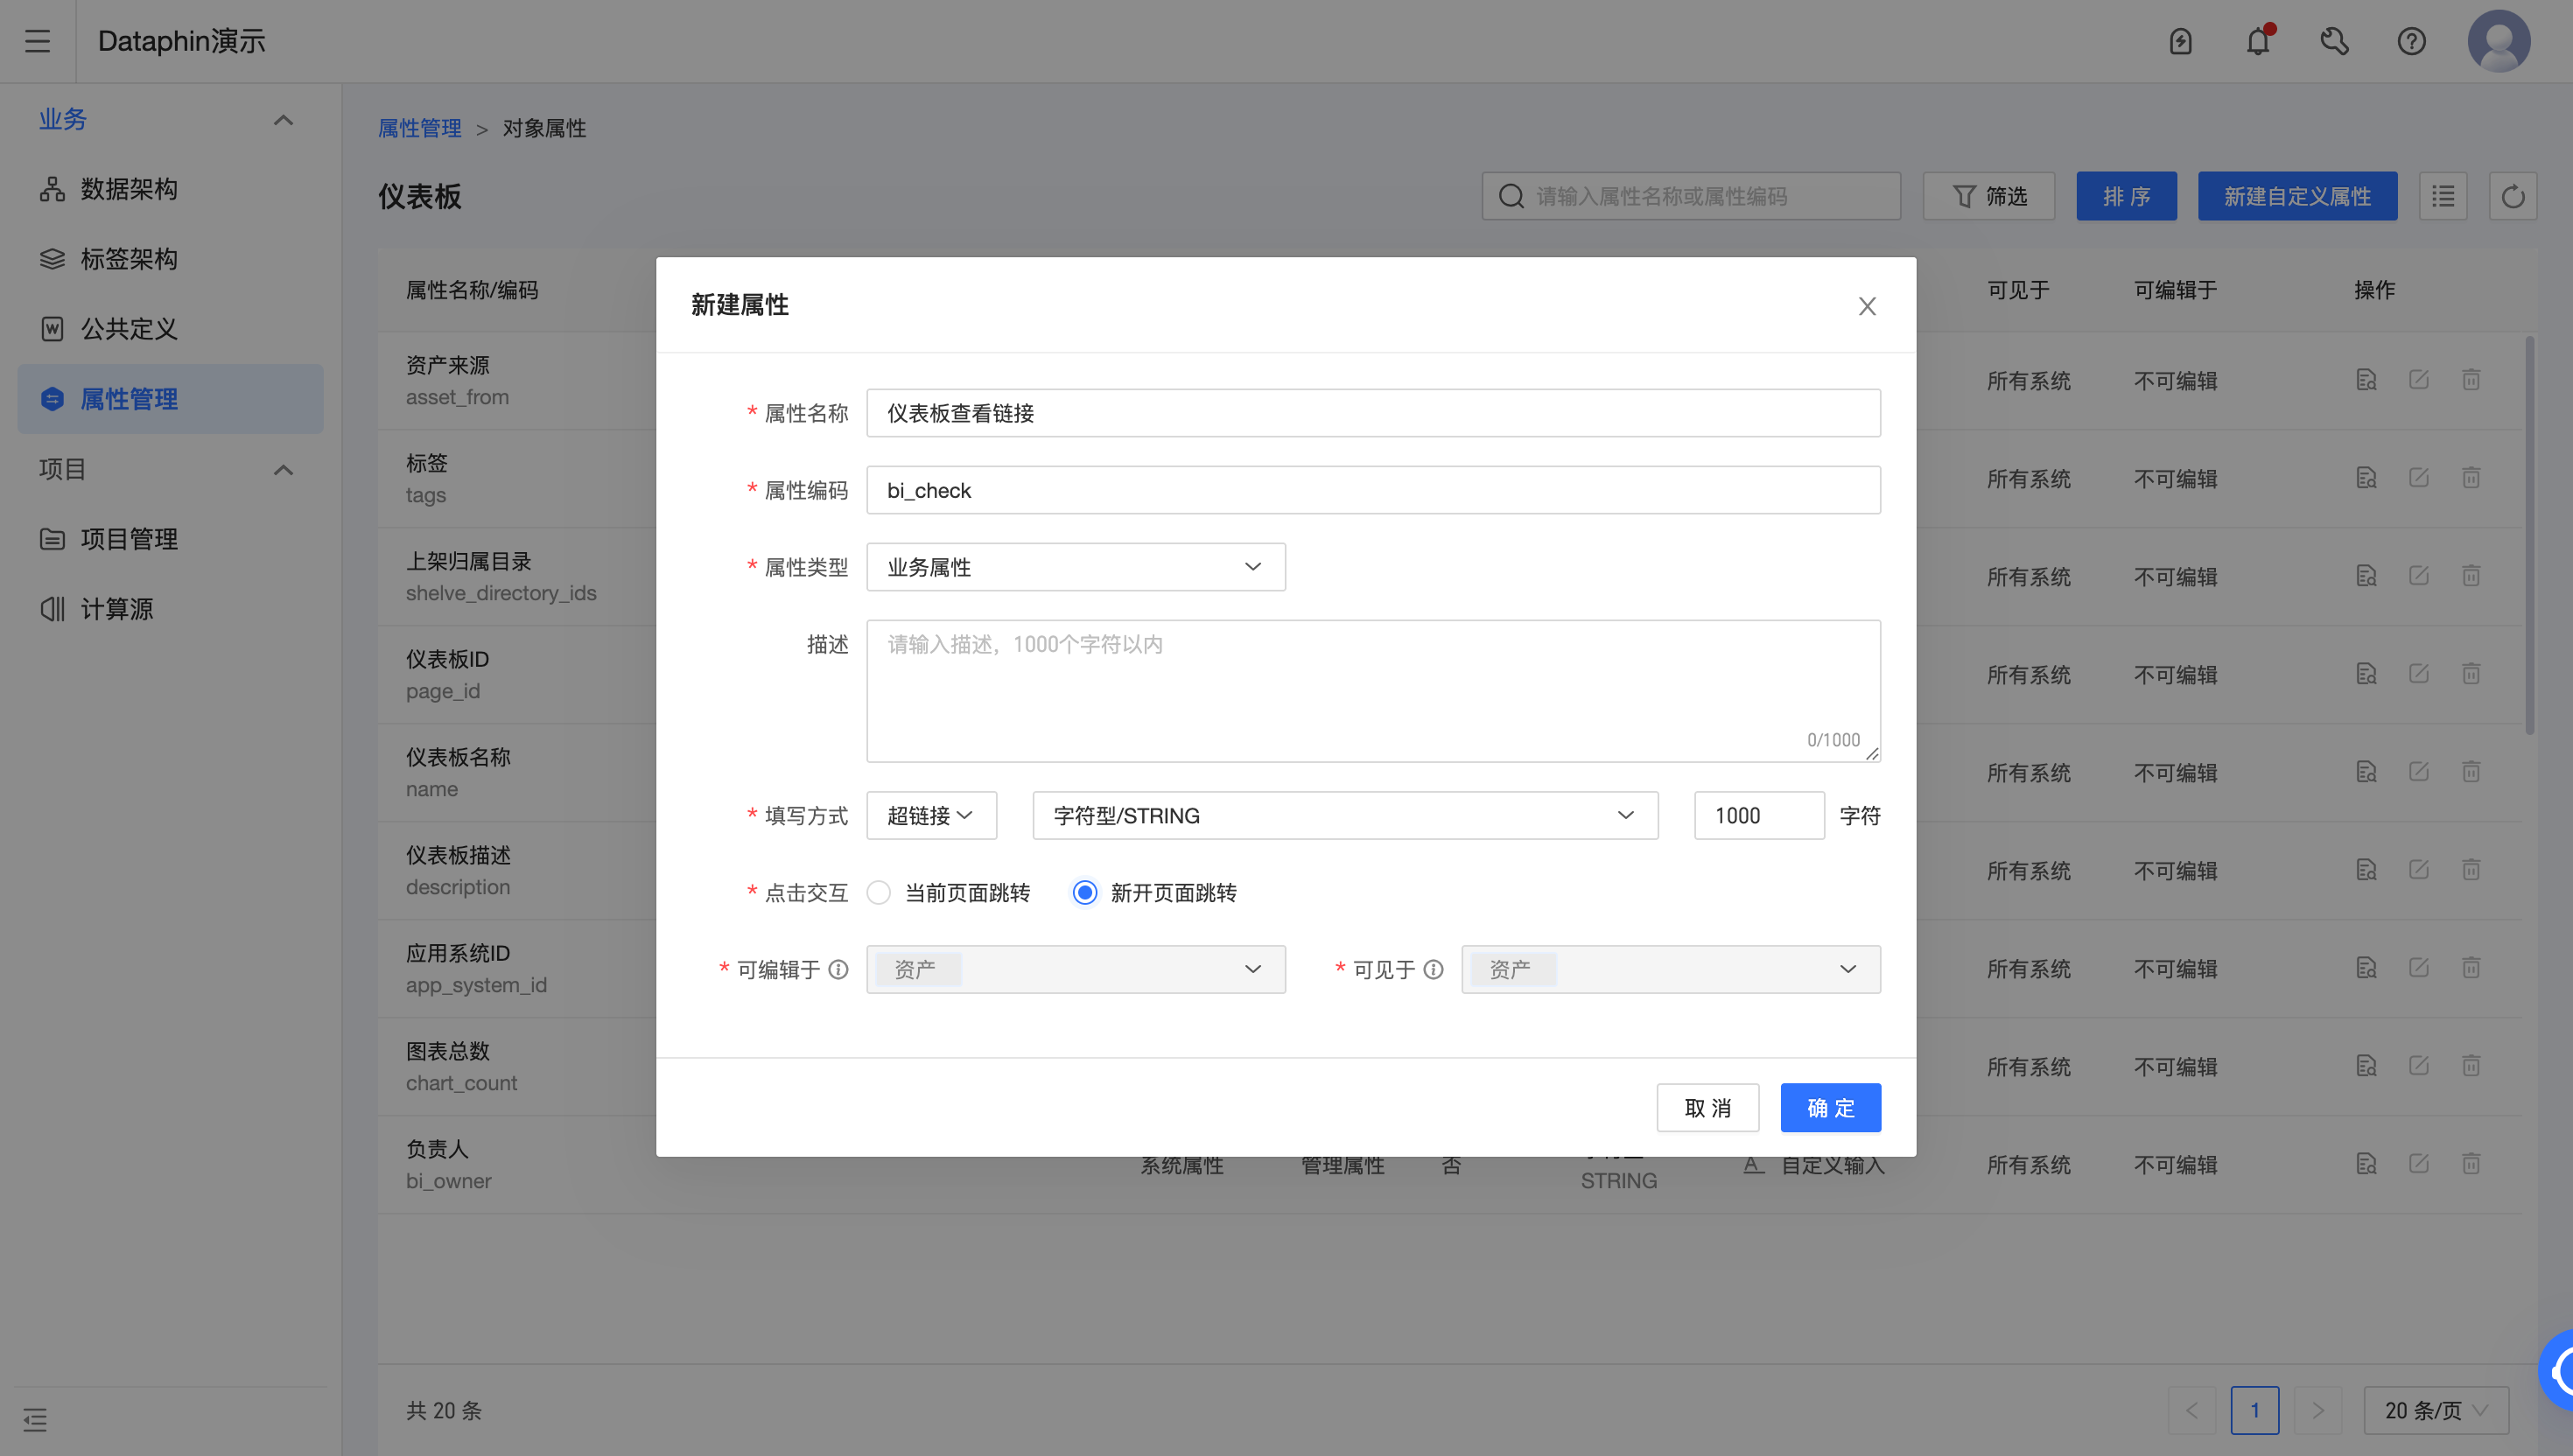This screenshot has width=2573, height=1456.
Task: Select 新开页面跳转 radio button
Action: click(1085, 892)
